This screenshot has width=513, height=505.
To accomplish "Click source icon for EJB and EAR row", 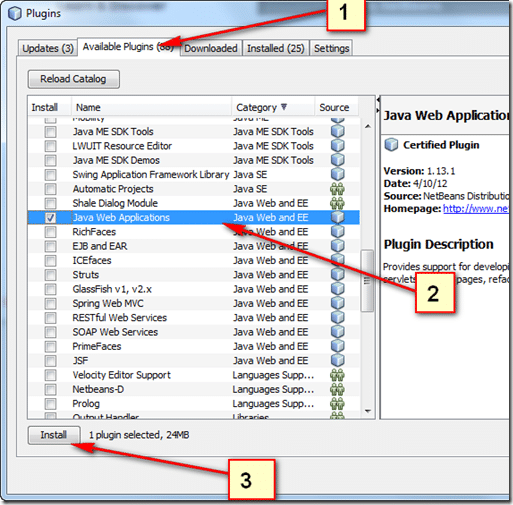I will (x=337, y=246).
